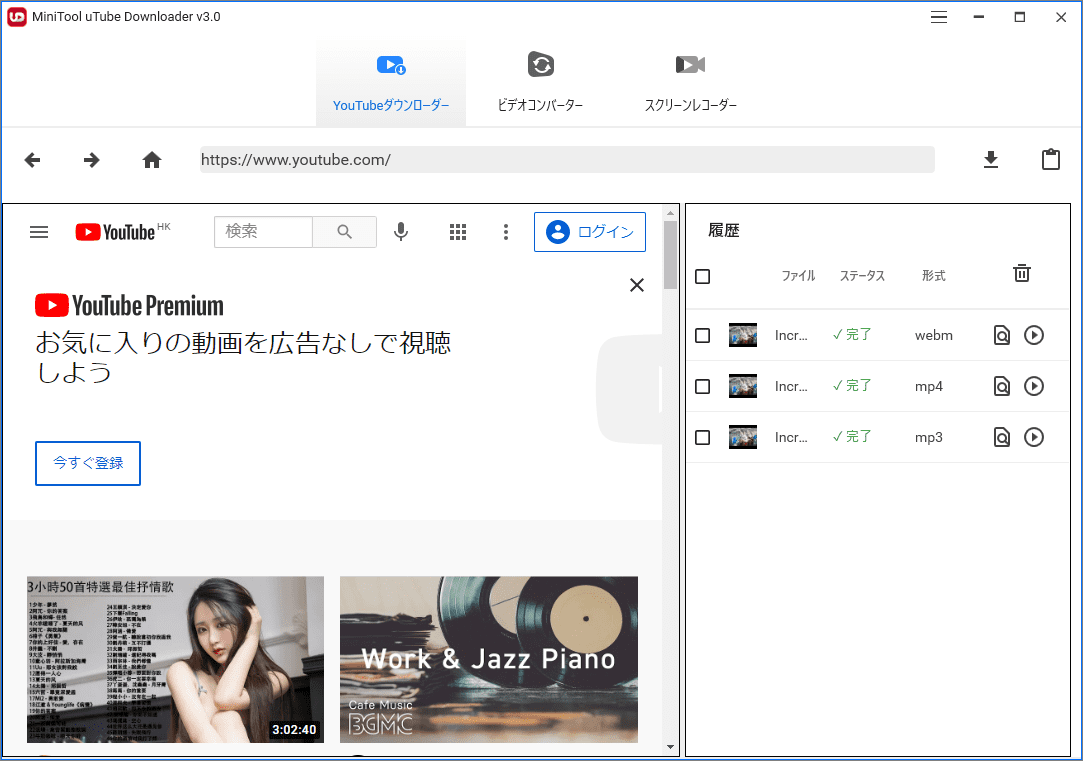The image size is (1083, 761).
Task: Click the 完了 status in webm row
Action: [852, 335]
